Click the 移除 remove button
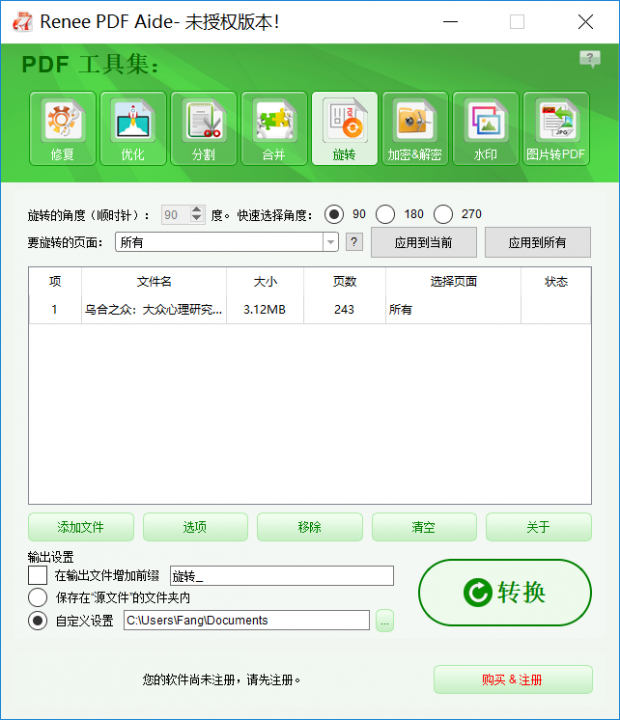 coord(310,527)
